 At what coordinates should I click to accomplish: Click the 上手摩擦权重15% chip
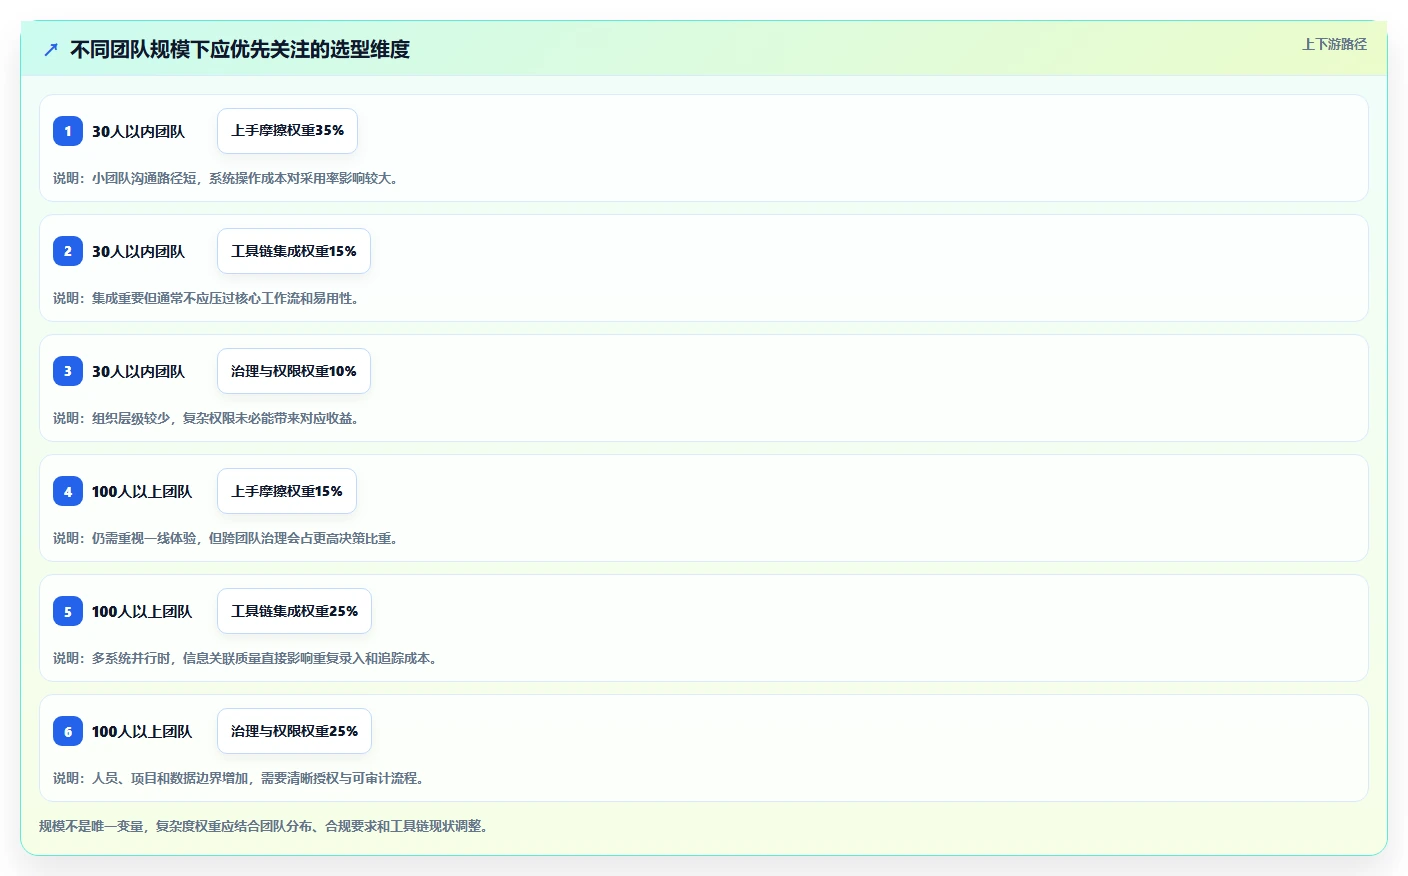point(287,491)
